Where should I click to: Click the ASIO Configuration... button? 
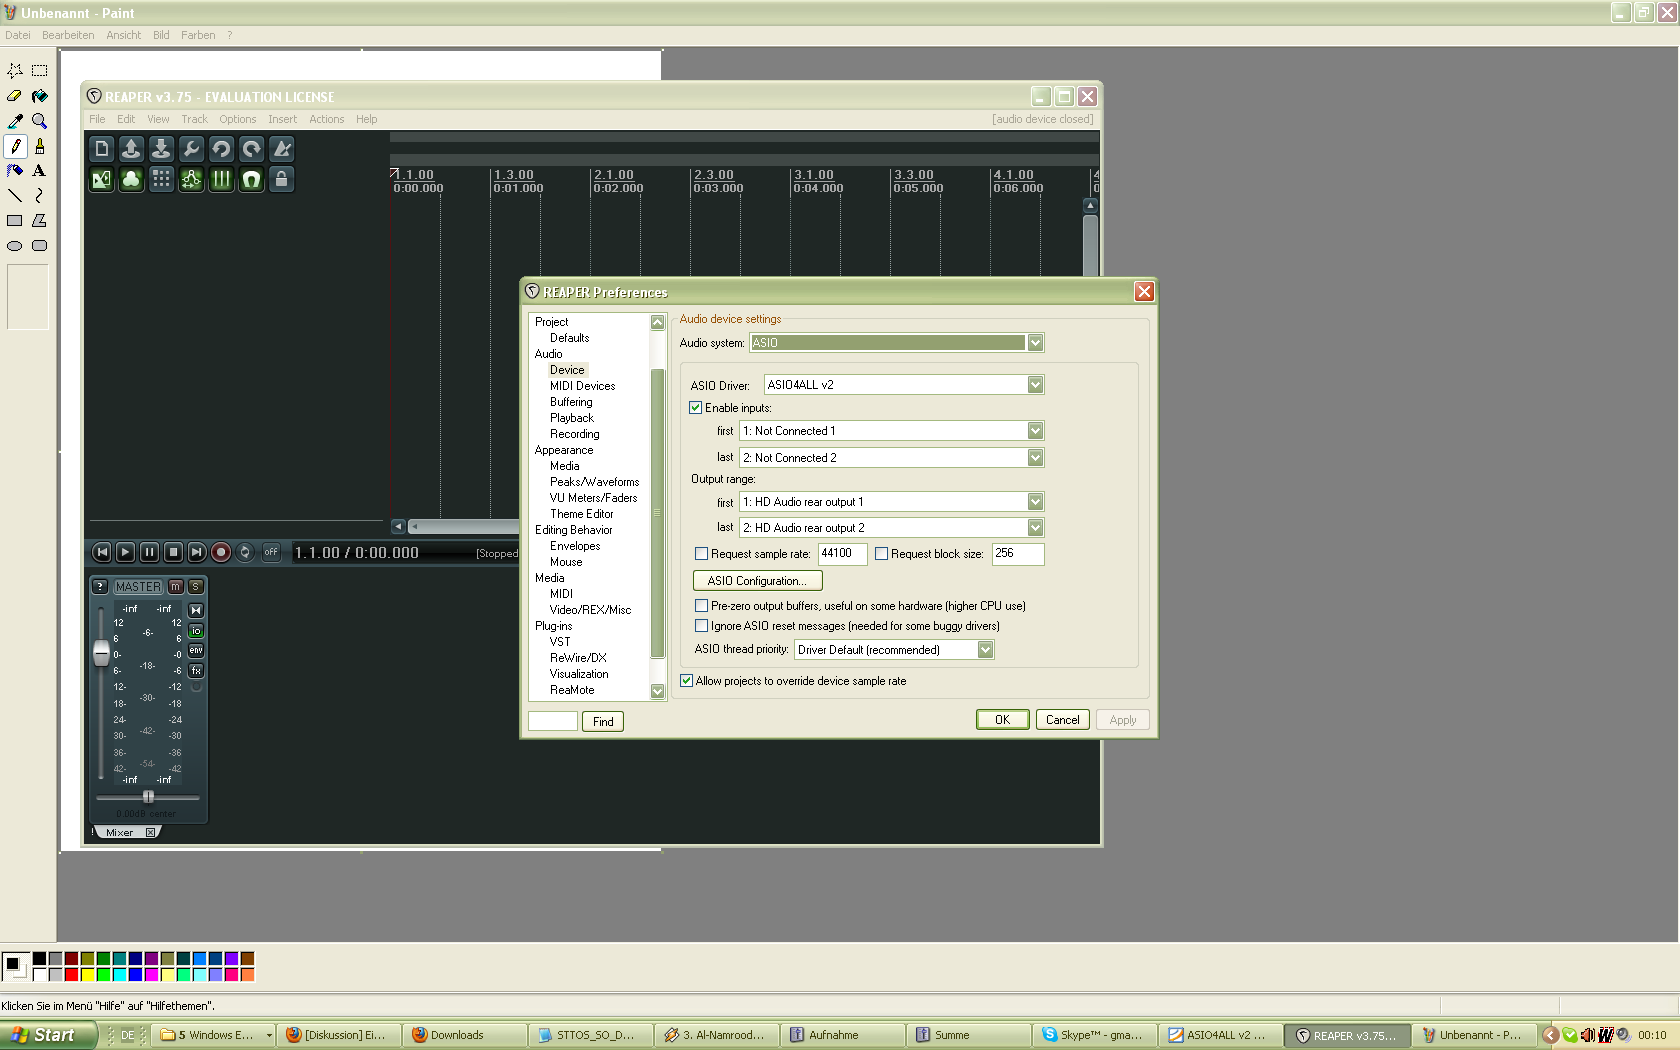(757, 581)
